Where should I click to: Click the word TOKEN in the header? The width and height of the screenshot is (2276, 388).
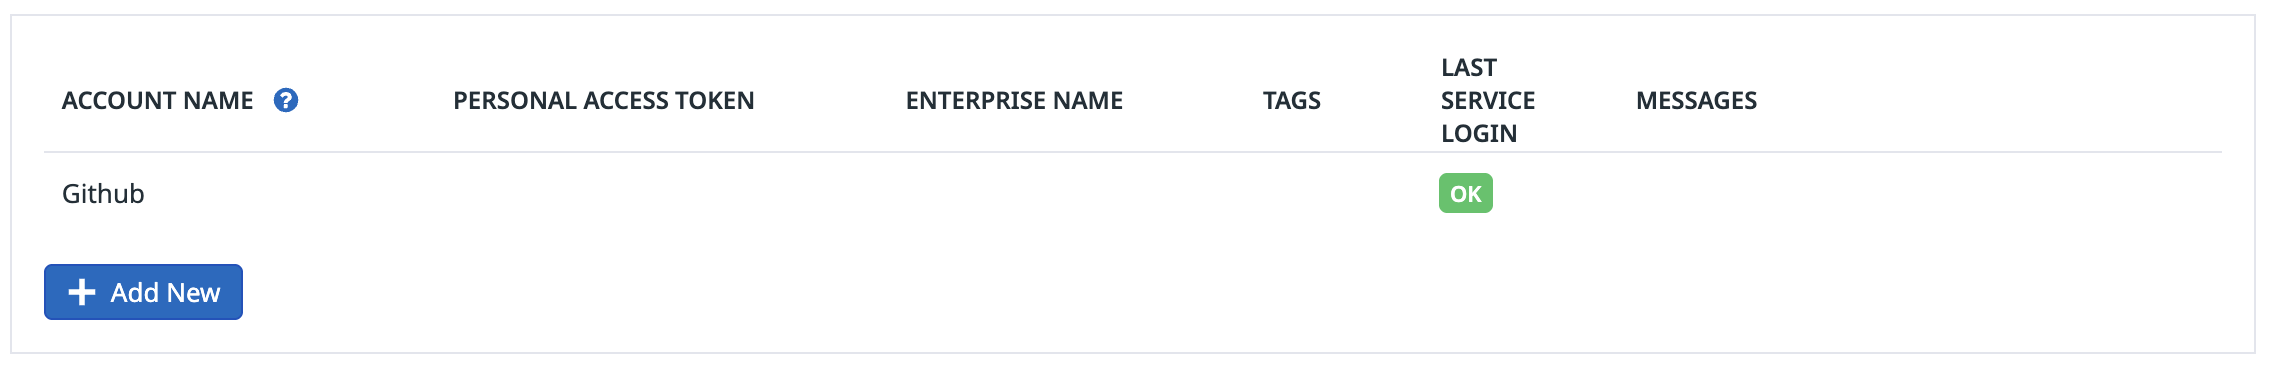tap(715, 100)
